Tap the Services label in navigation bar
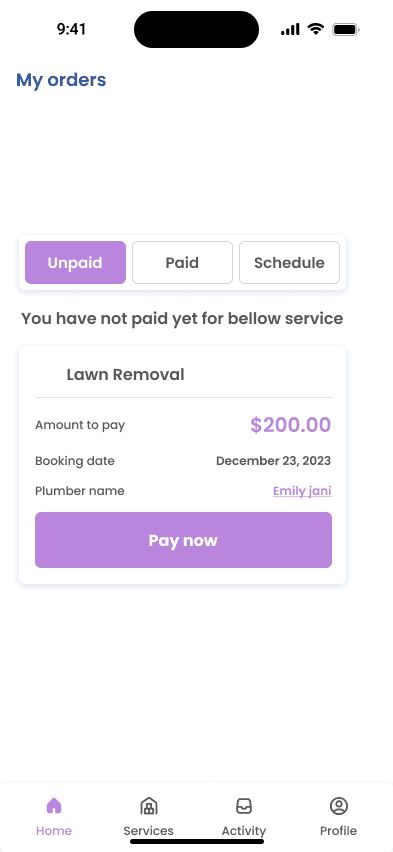Screen dimensions: 393x852 click(x=148, y=831)
